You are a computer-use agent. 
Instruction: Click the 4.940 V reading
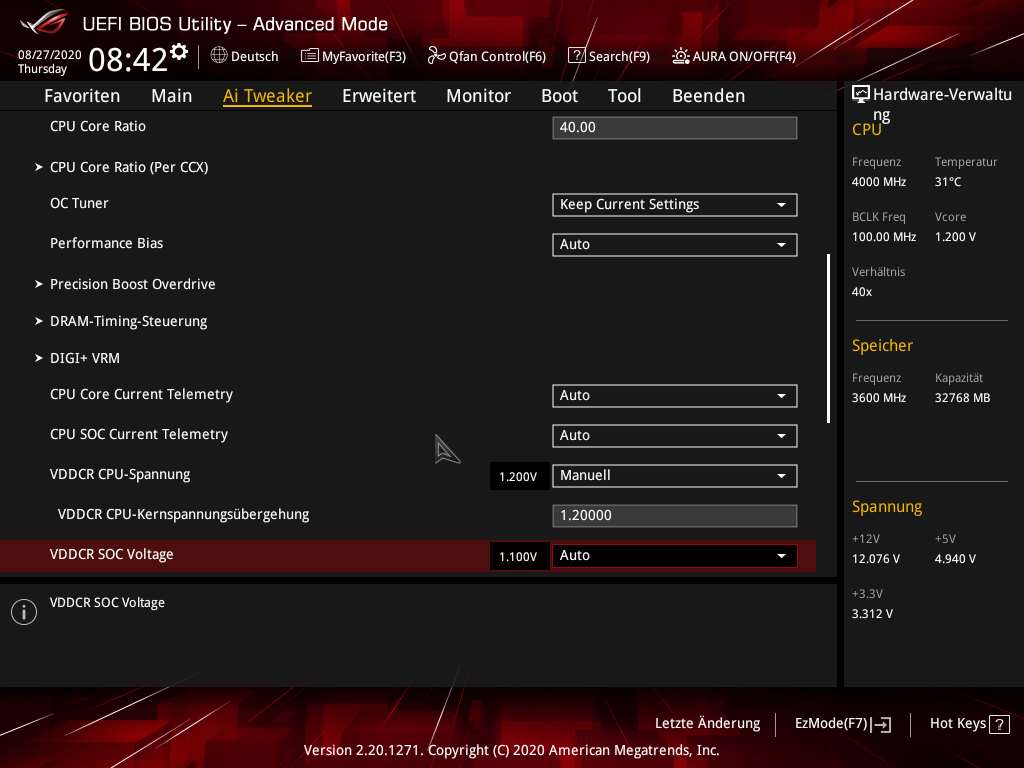pyautogui.click(x=955, y=559)
